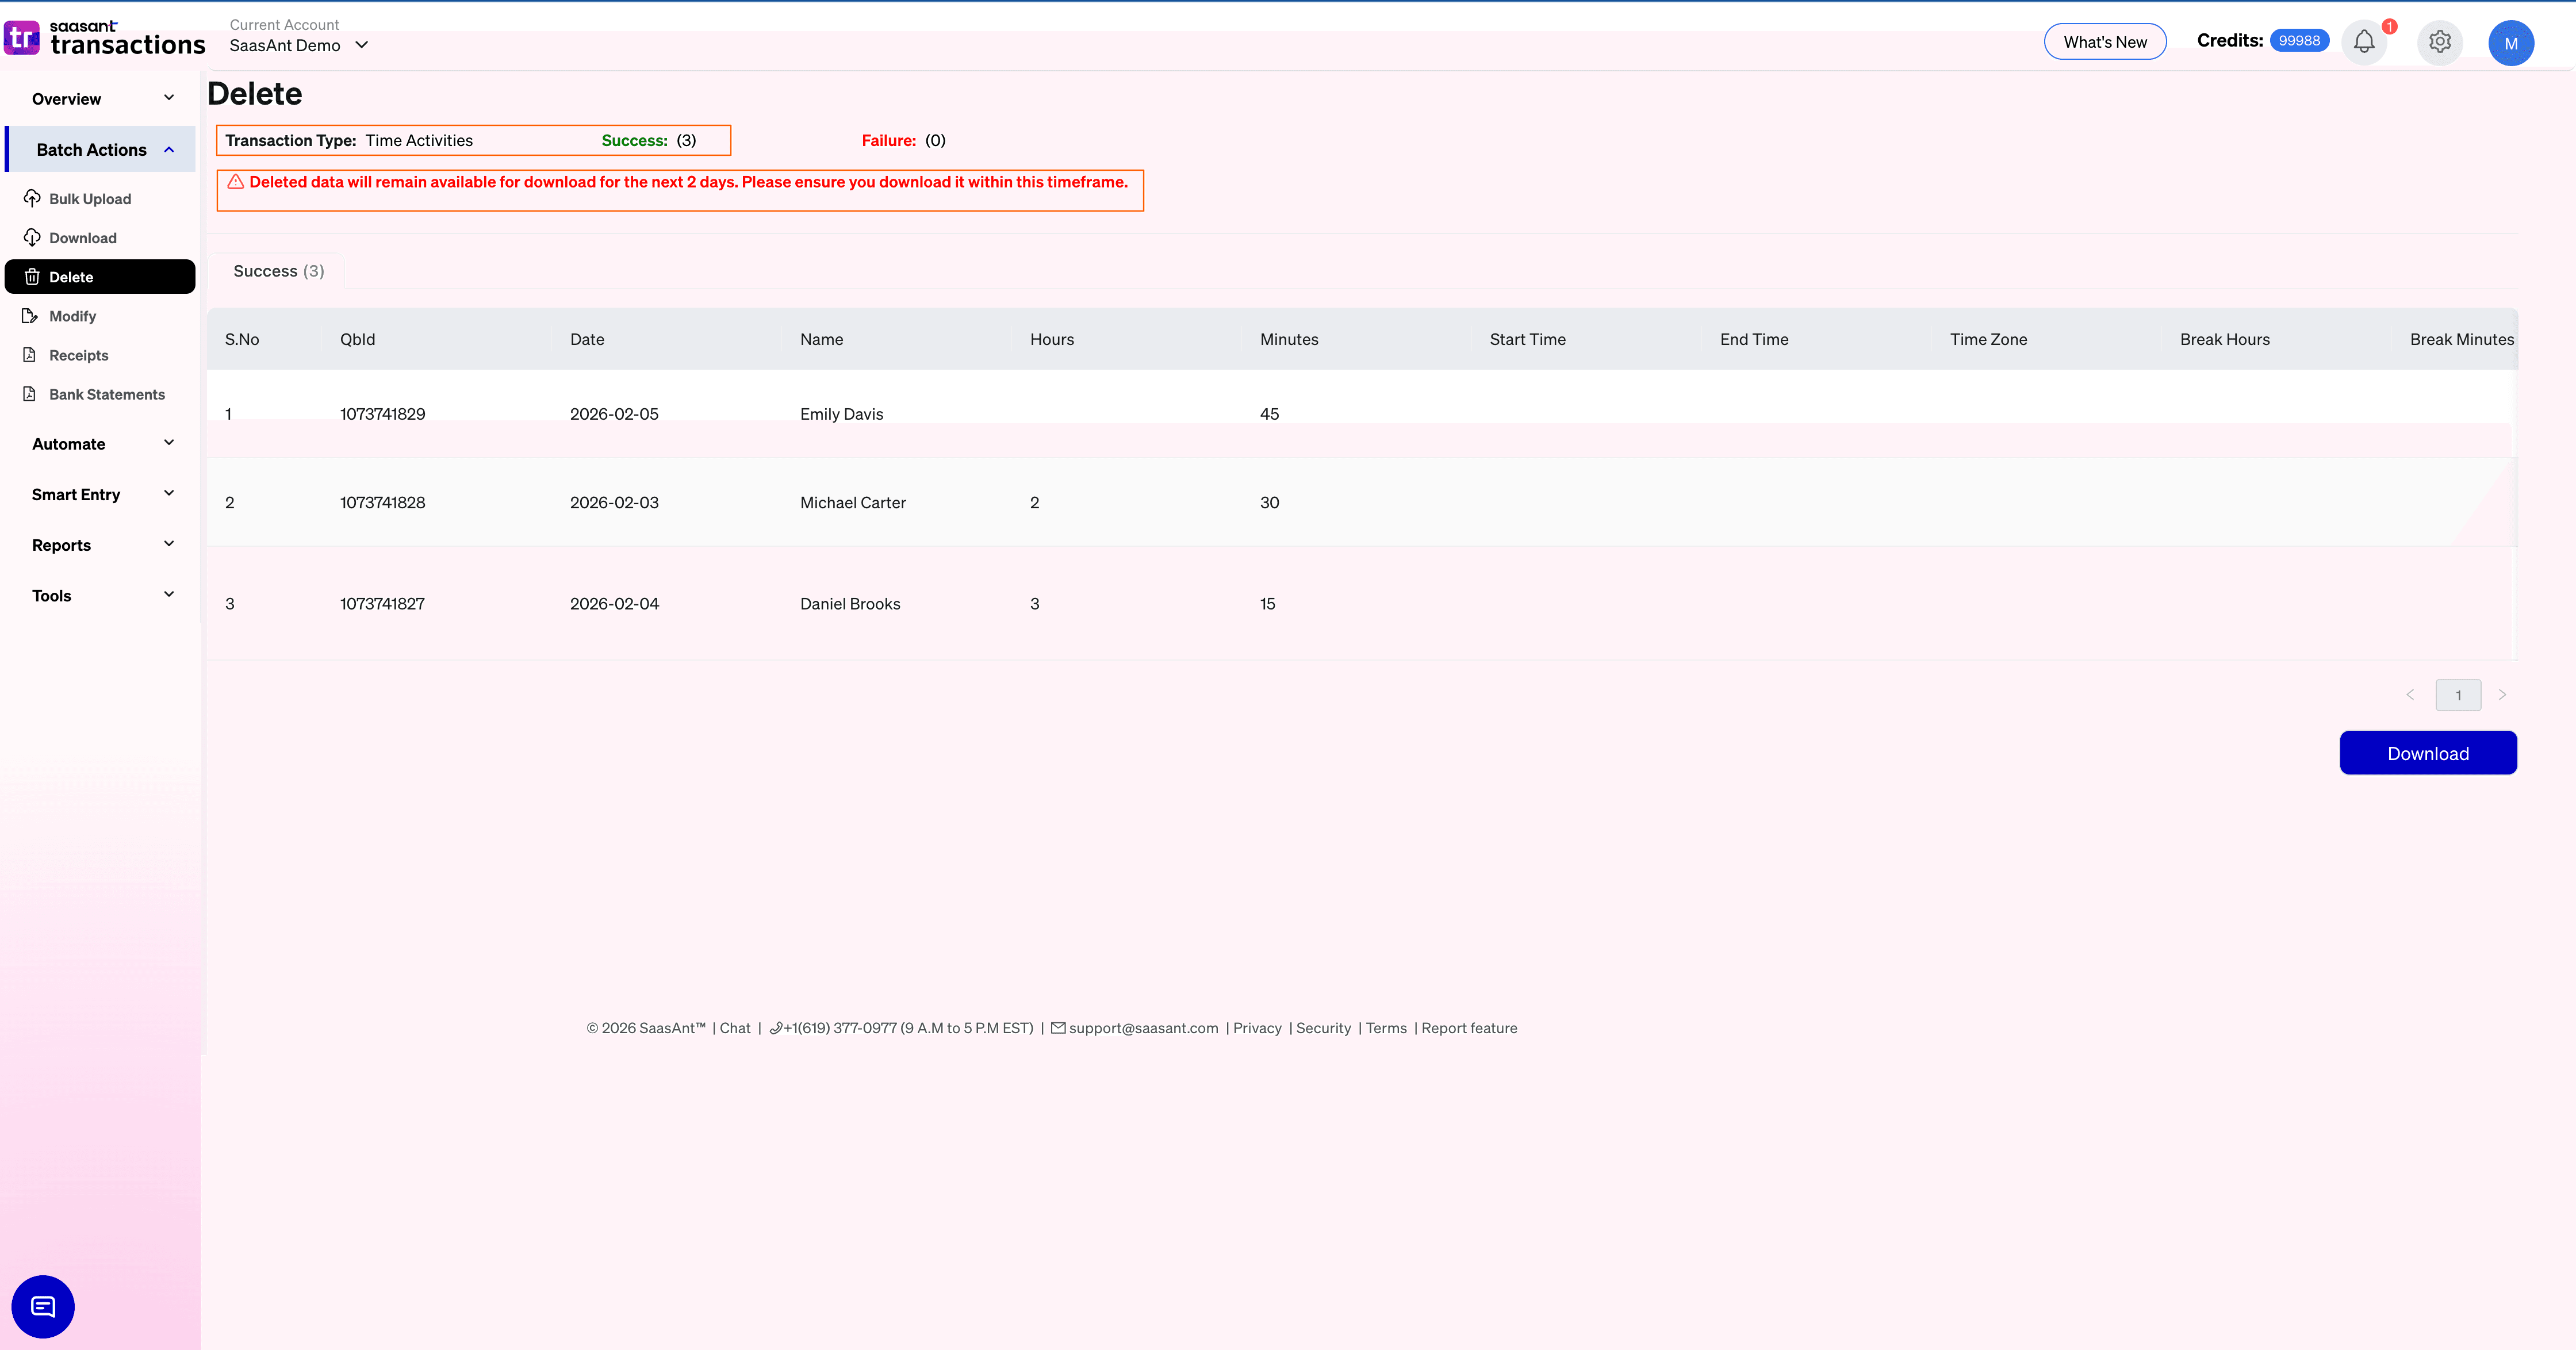Expand the Reports section
Image resolution: width=2576 pixels, height=1350 pixels.
pos(100,544)
